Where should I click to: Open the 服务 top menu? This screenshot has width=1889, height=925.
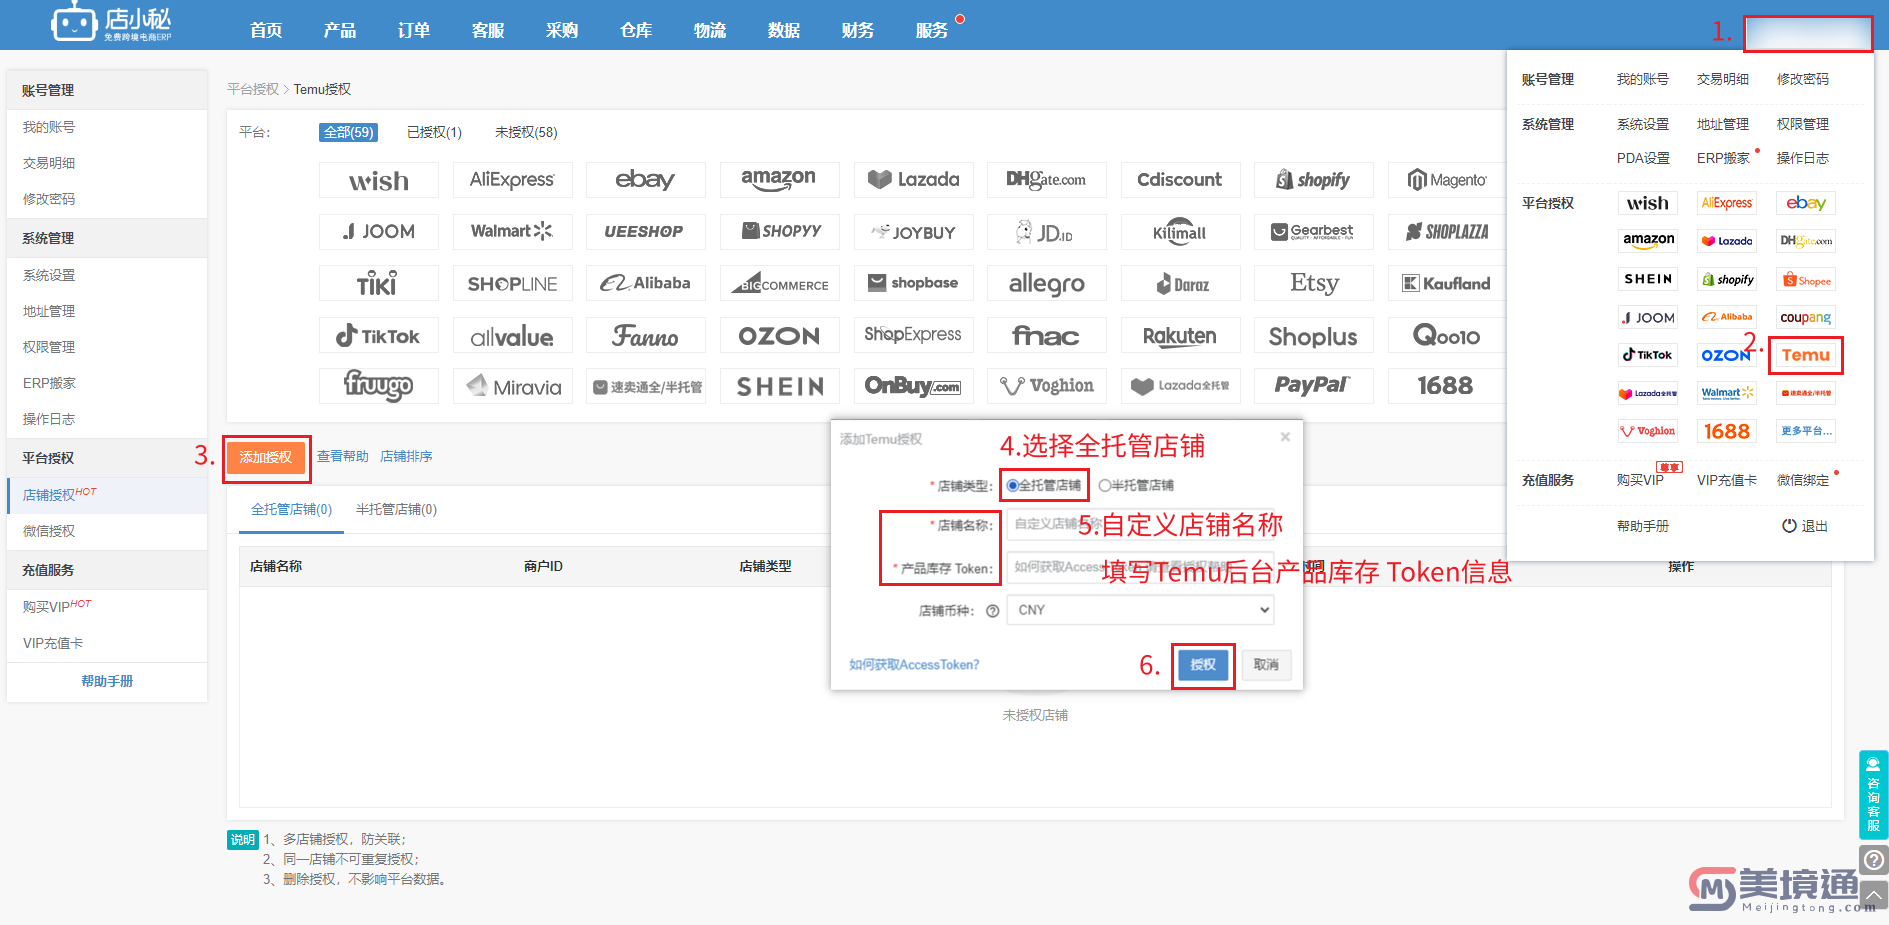(x=932, y=30)
